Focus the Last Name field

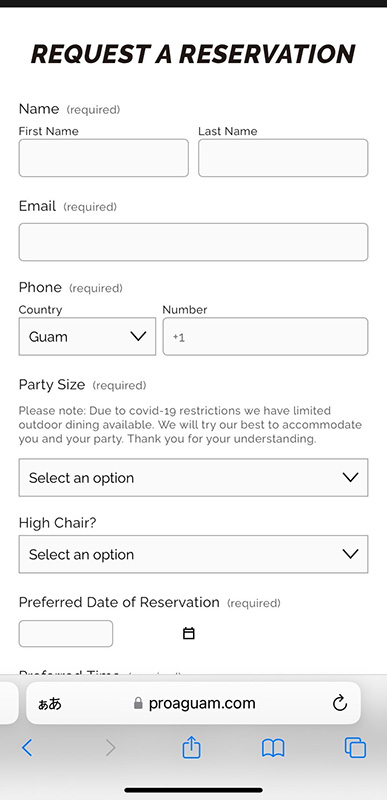tap(283, 158)
